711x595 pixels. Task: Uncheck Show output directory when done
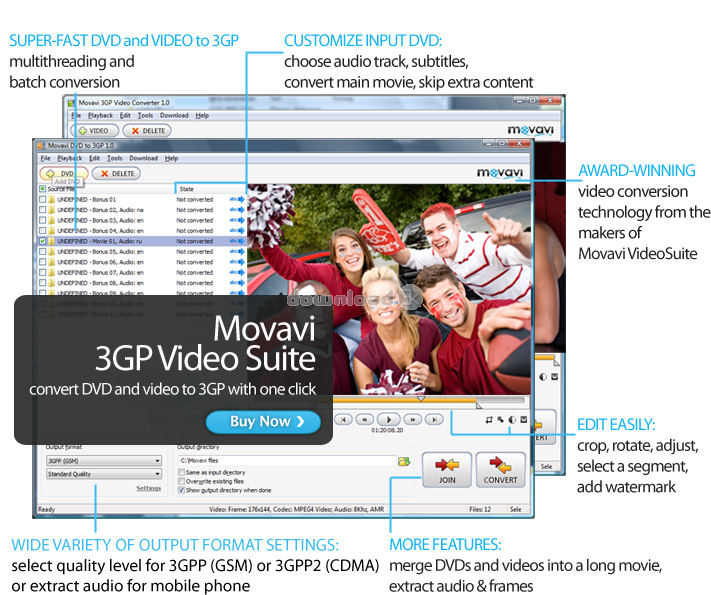tap(182, 490)
